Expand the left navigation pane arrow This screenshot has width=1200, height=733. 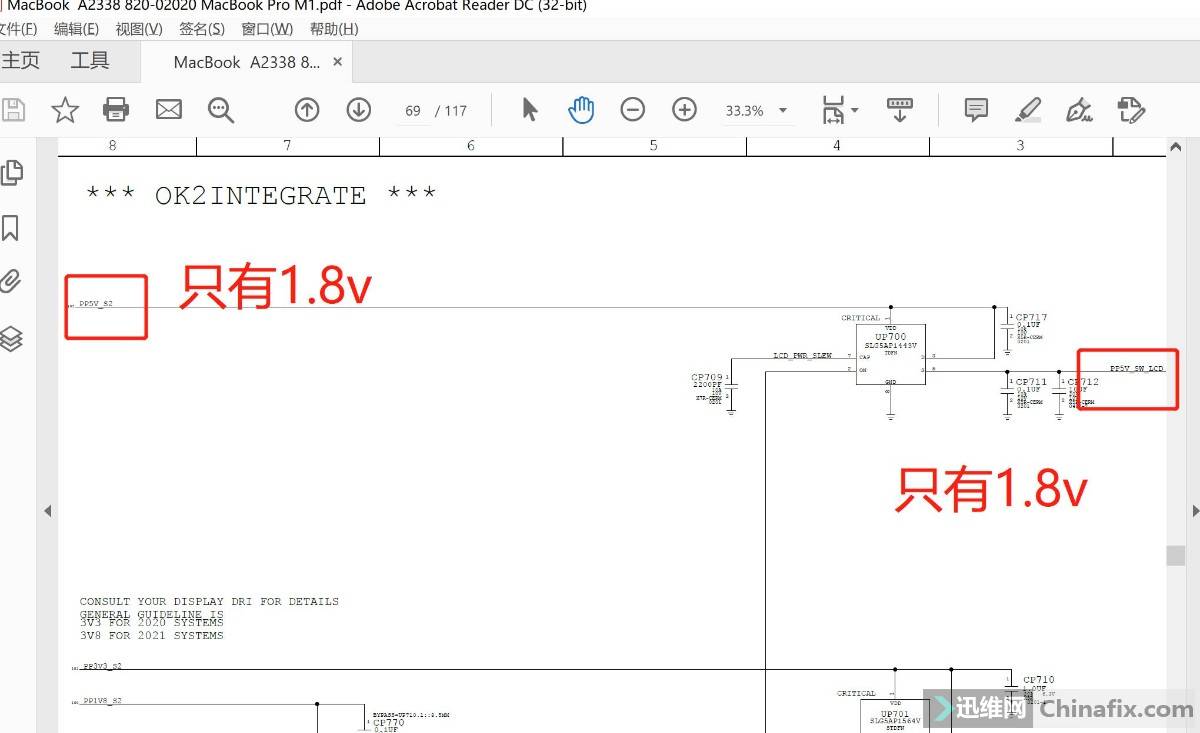[47, 511]
